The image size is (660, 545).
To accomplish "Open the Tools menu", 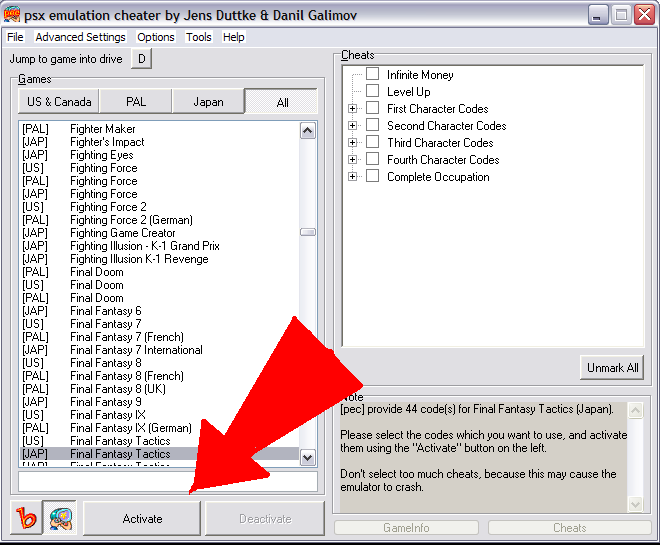I will (199, 37).
